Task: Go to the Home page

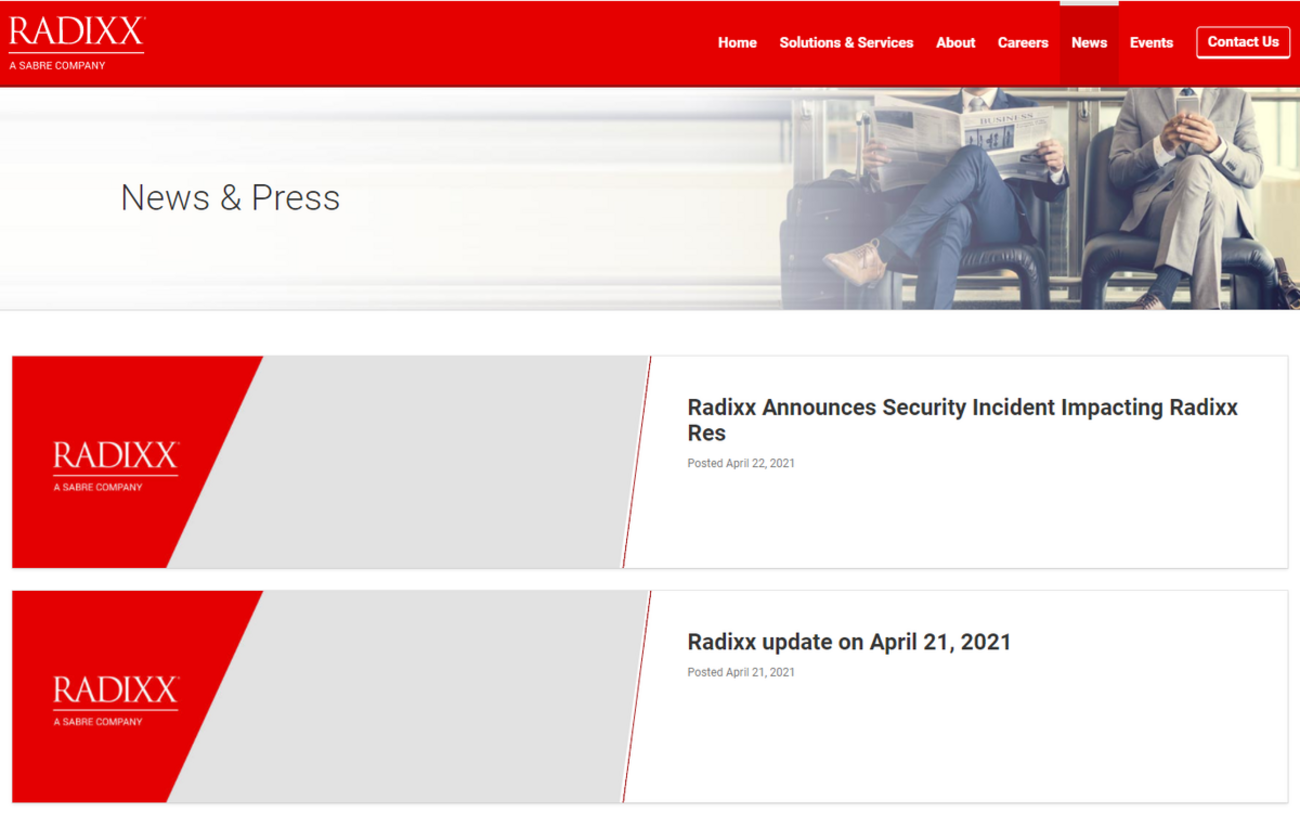Action: pos(737,43)
